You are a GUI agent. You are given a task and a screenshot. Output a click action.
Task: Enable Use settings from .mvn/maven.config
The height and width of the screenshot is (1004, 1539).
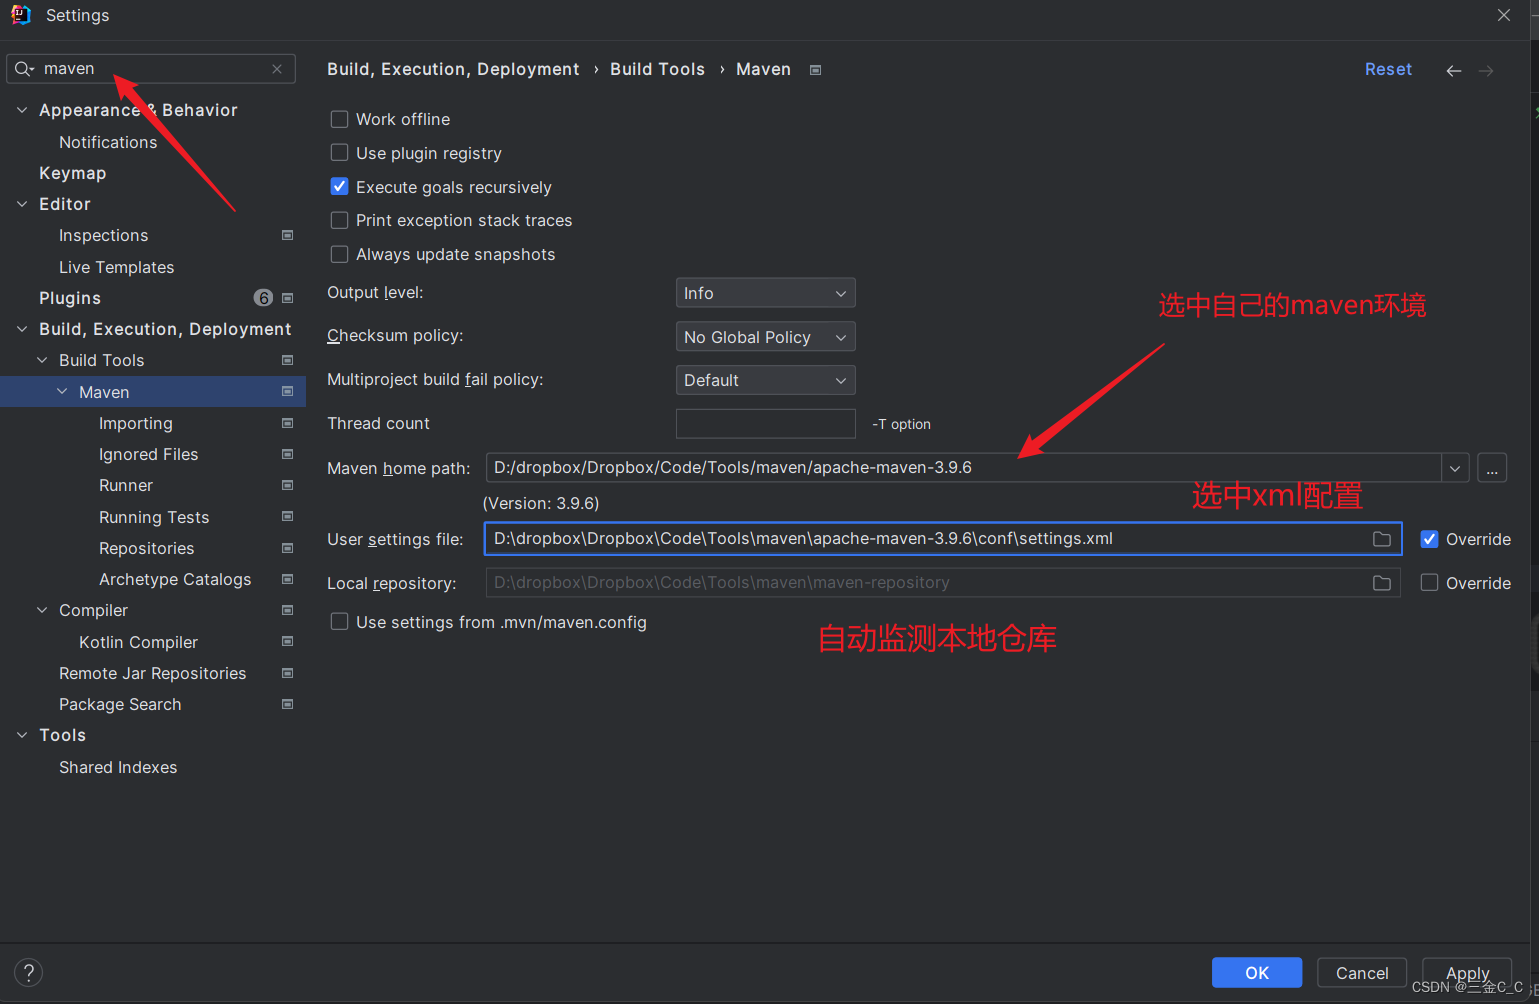340,622
